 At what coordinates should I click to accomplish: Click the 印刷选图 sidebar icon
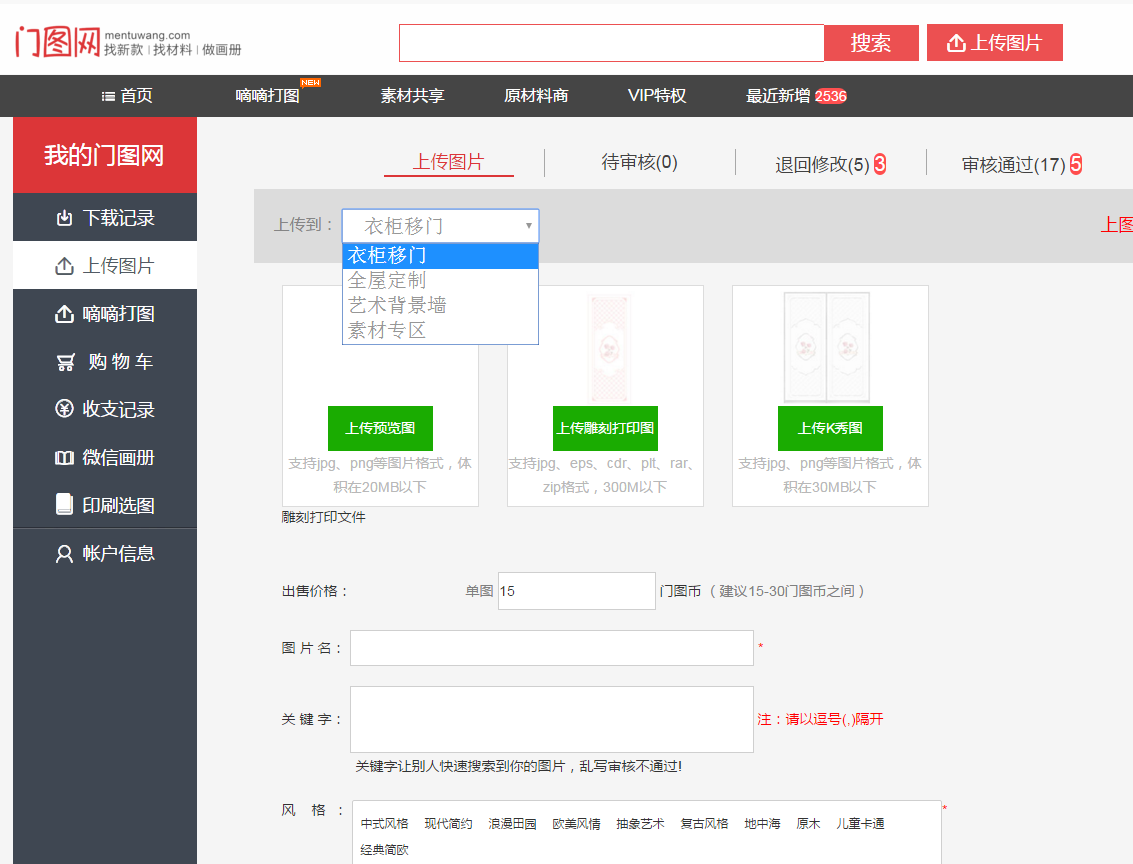65,505
